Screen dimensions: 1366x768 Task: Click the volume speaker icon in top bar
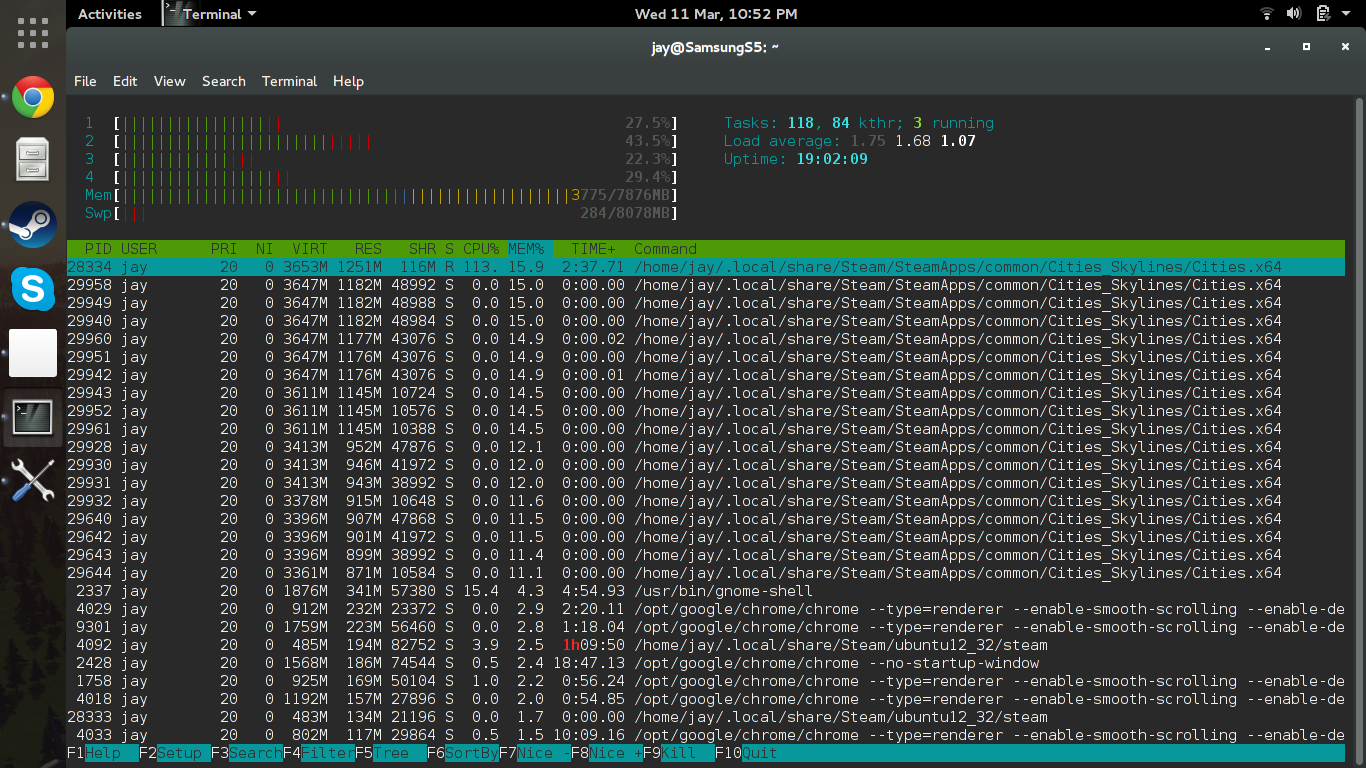pos(1294,14)
